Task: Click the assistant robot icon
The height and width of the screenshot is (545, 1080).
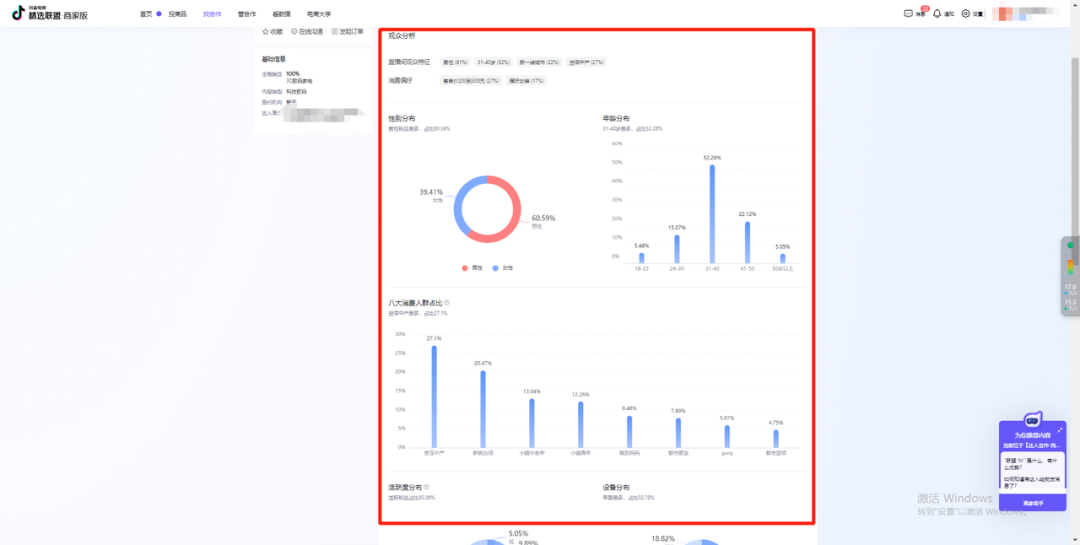Action: coord(1032,420)
